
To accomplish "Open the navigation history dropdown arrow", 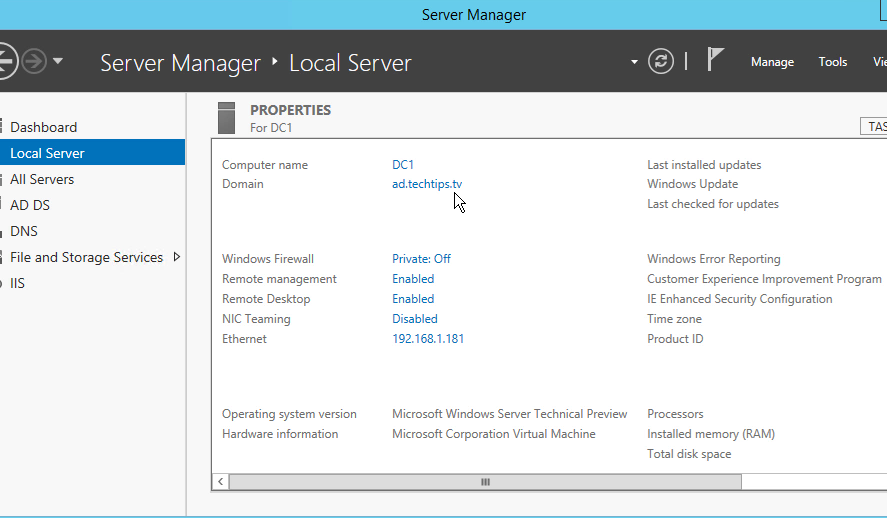I will [58, 61].
